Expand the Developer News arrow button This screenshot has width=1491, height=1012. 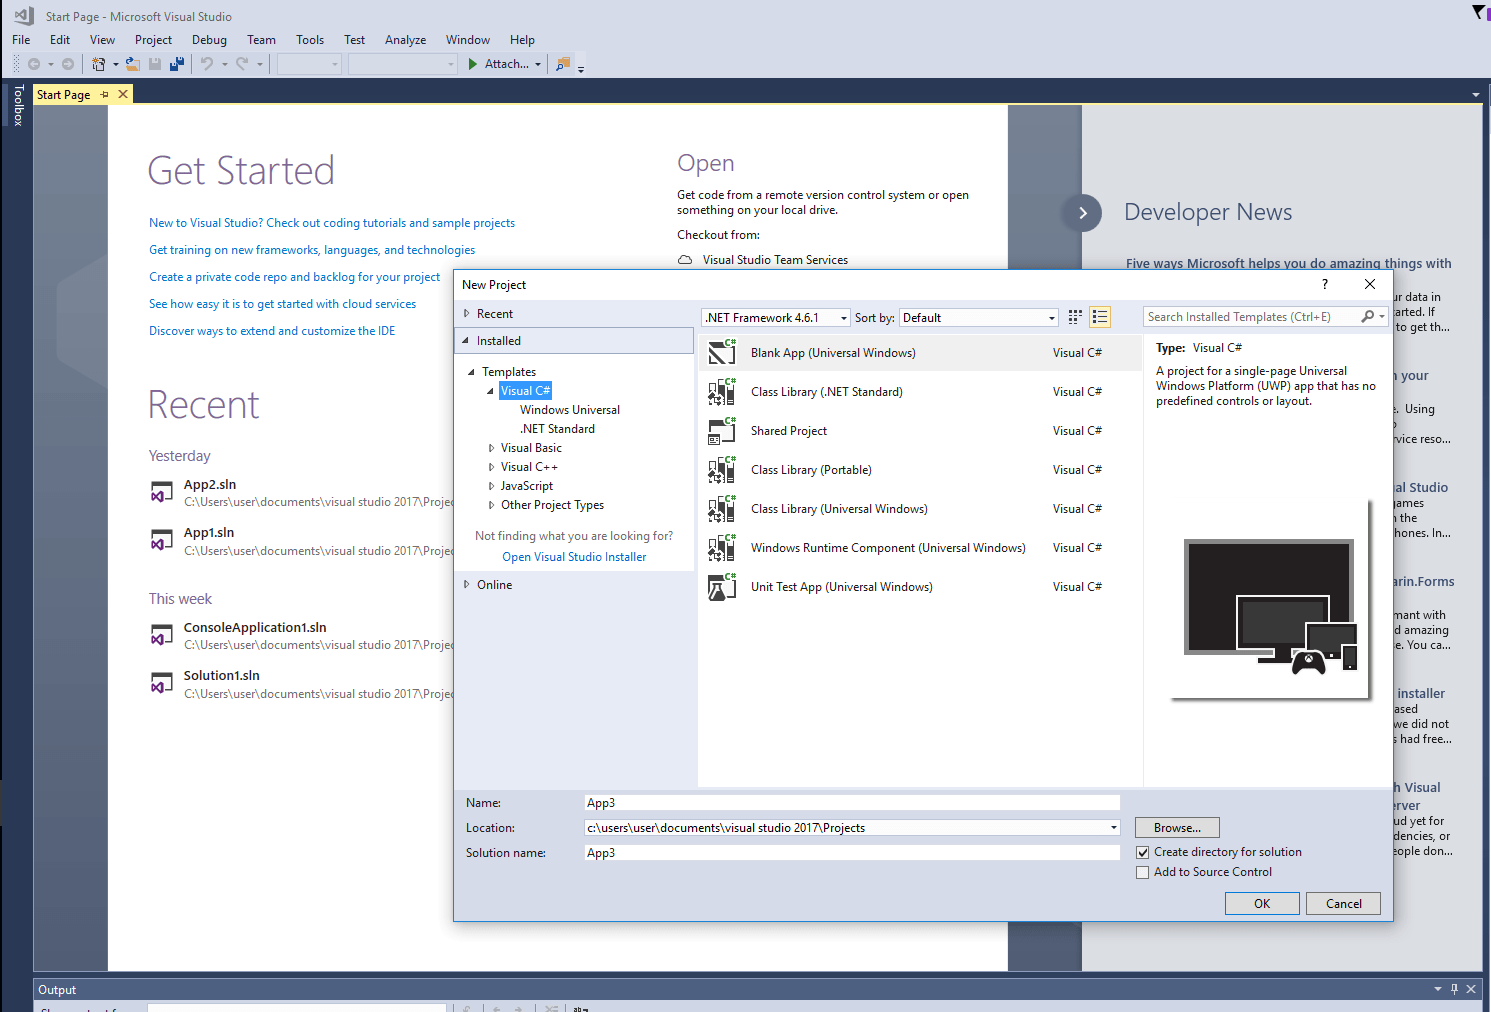pos(1082,212)
